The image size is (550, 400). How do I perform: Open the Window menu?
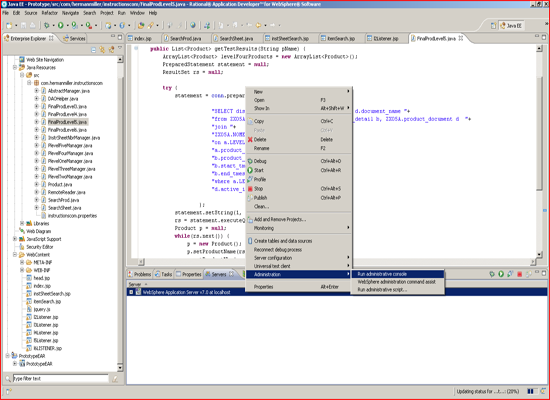point(137,13)
